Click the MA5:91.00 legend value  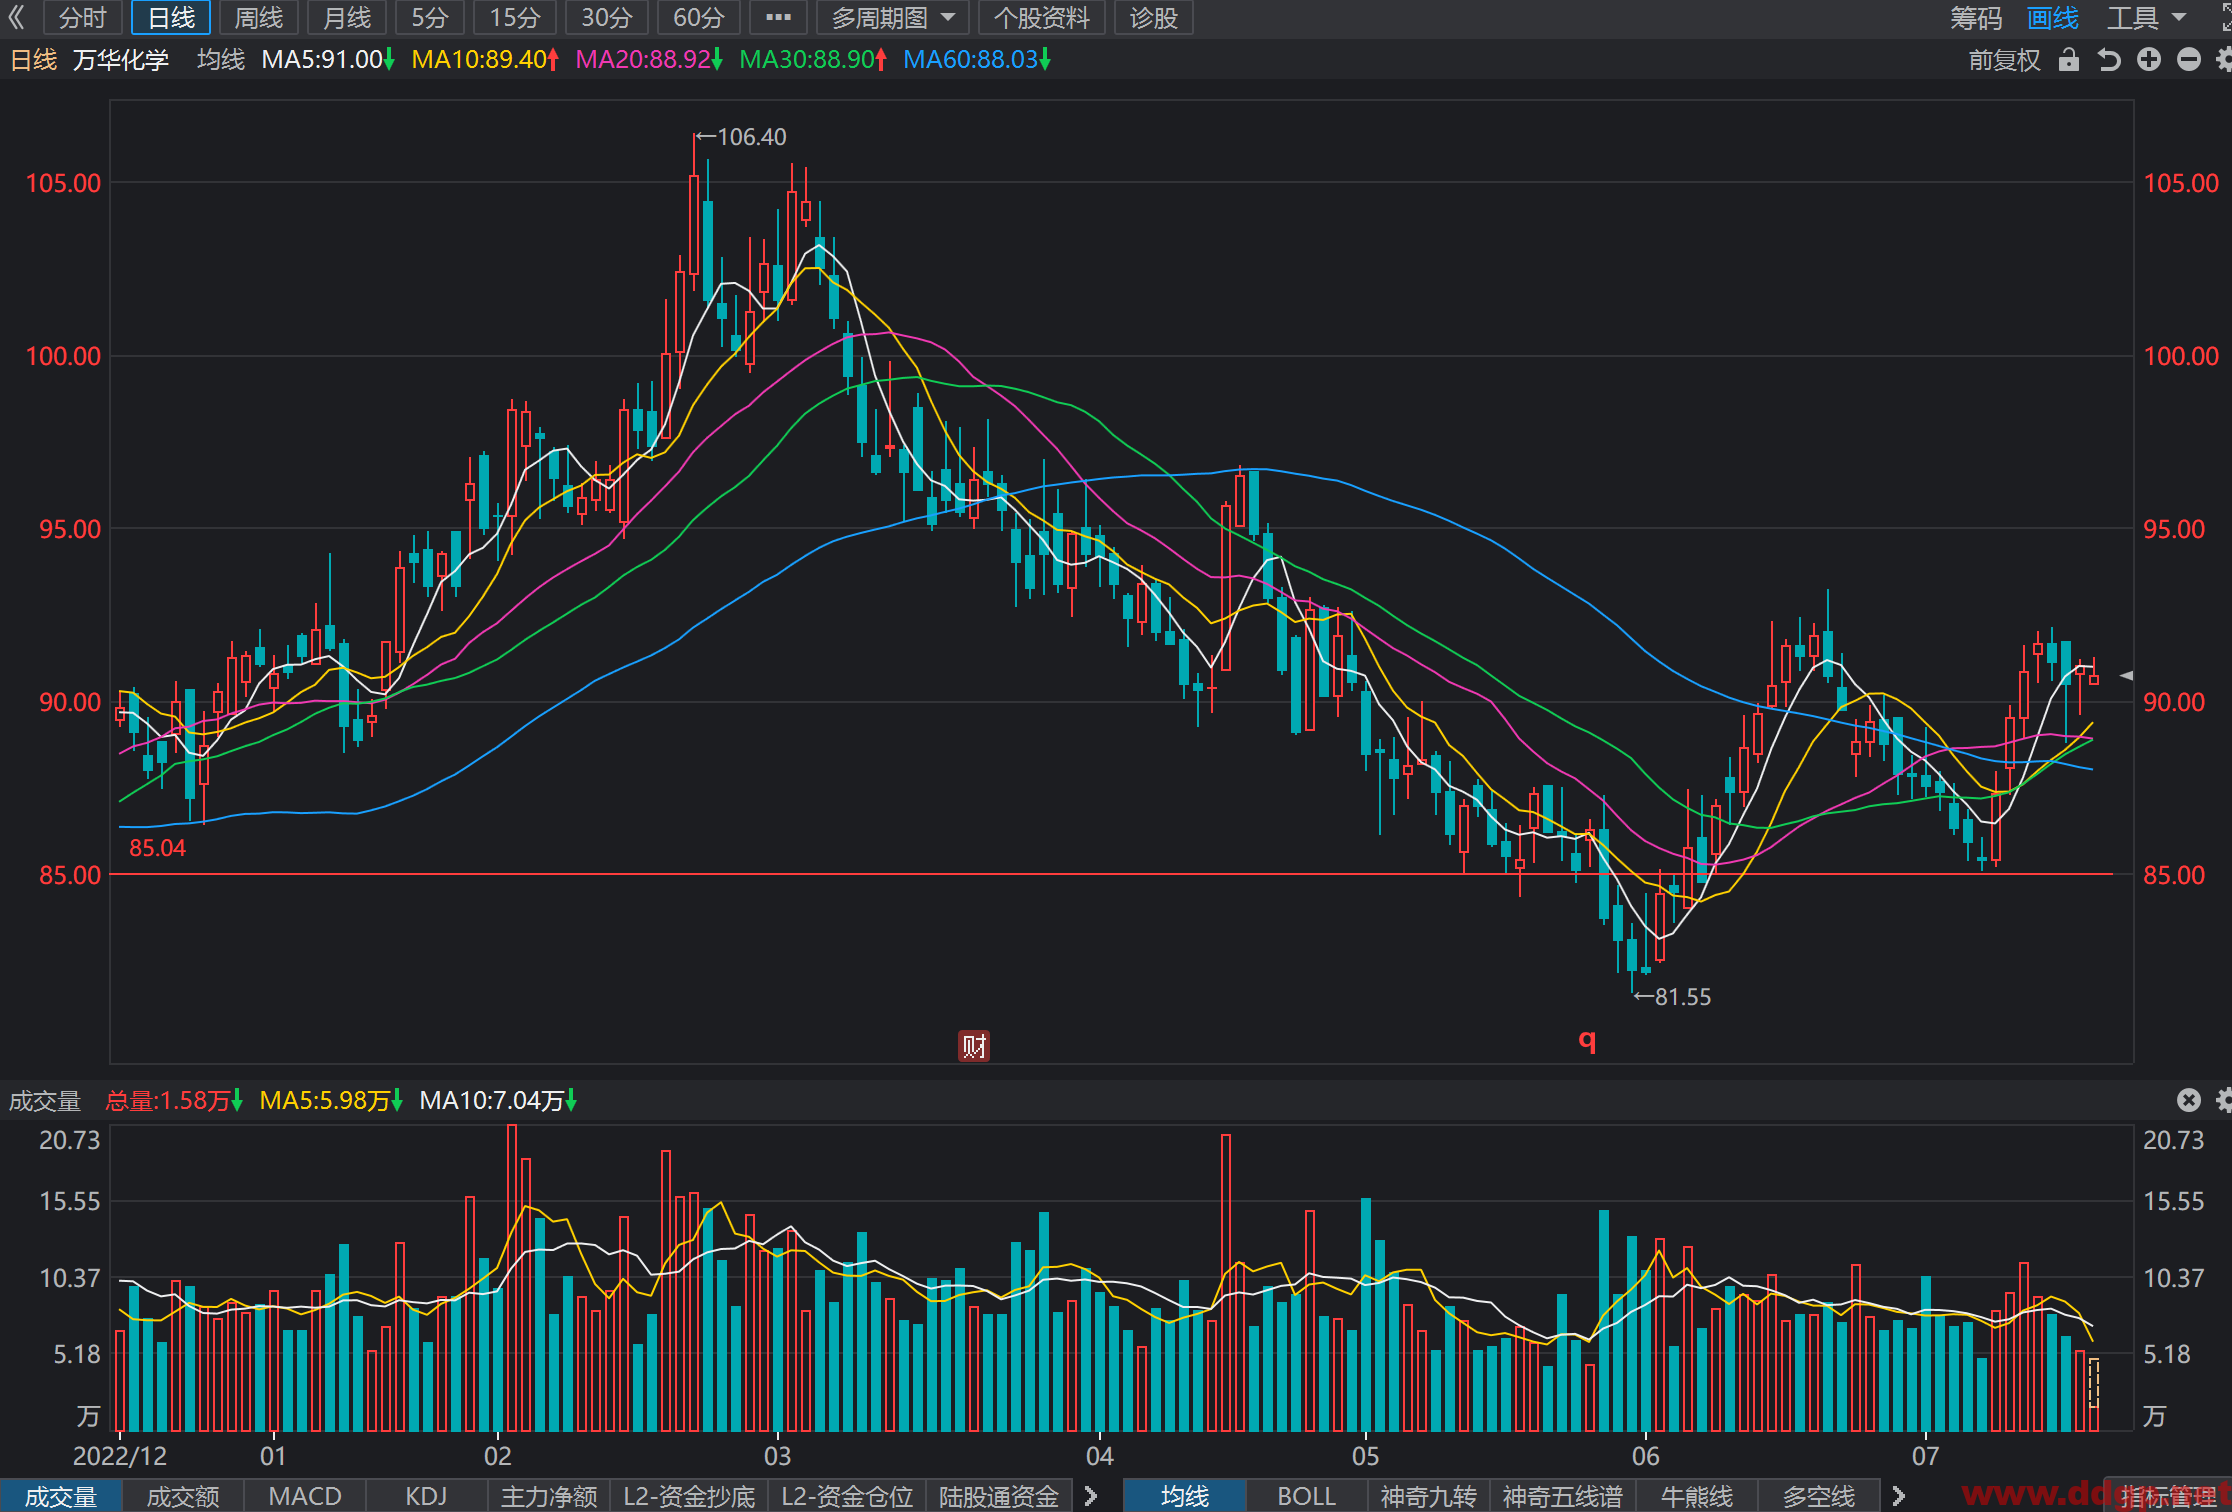click(328, 60)
